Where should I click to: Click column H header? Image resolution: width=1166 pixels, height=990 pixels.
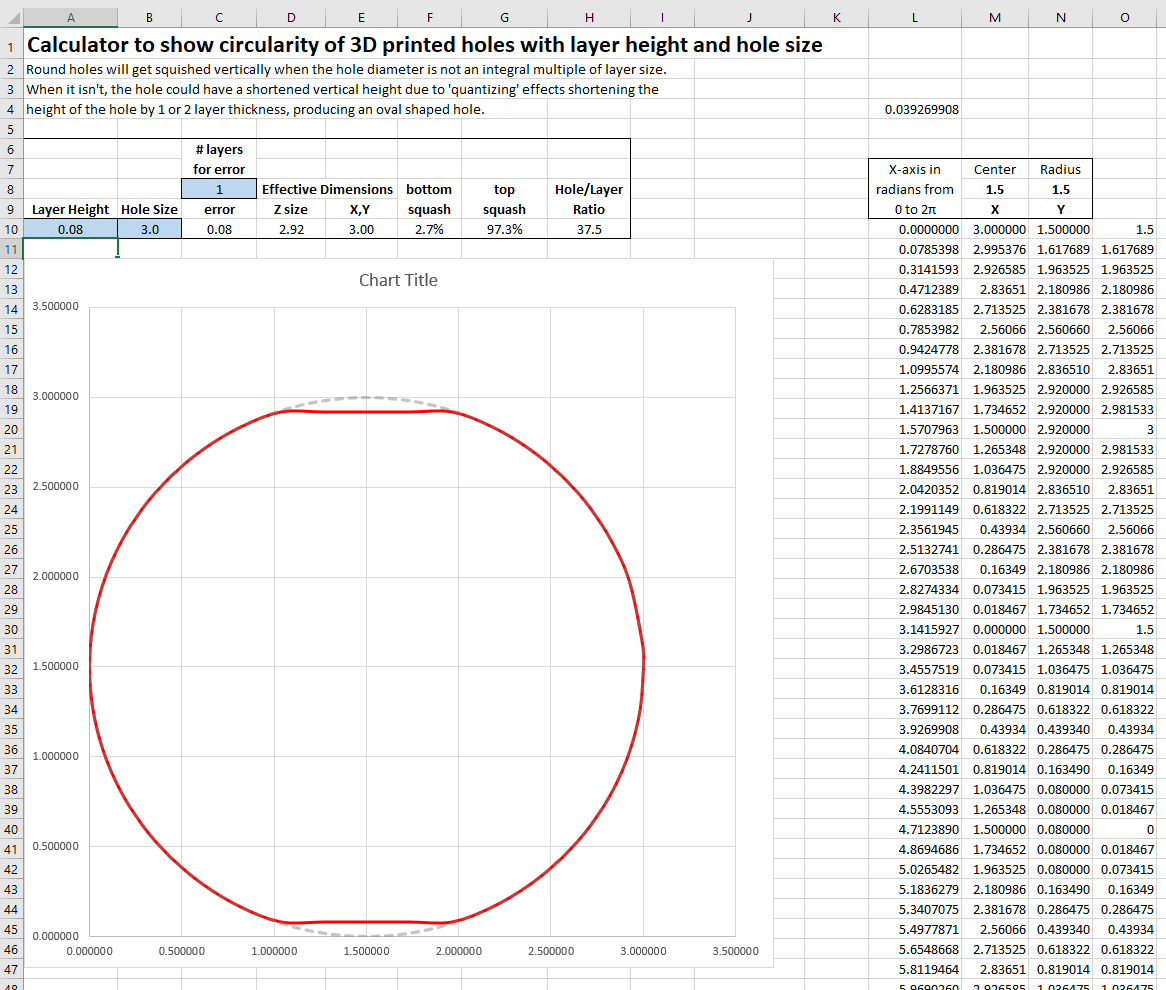coord(589,18)
